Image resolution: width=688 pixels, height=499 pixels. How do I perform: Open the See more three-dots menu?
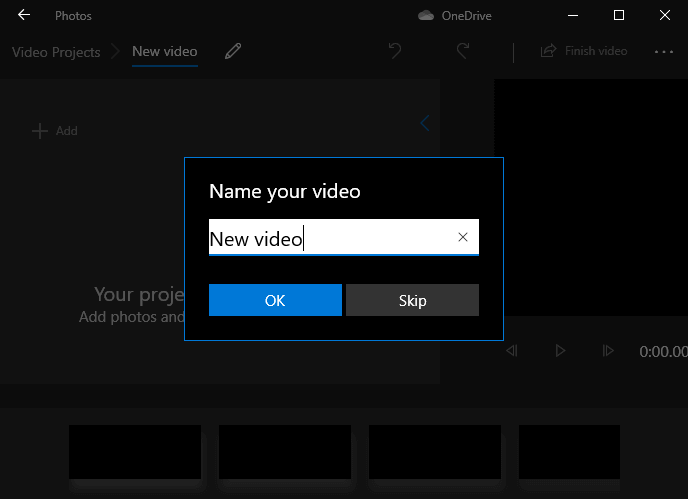coord(664,51)
